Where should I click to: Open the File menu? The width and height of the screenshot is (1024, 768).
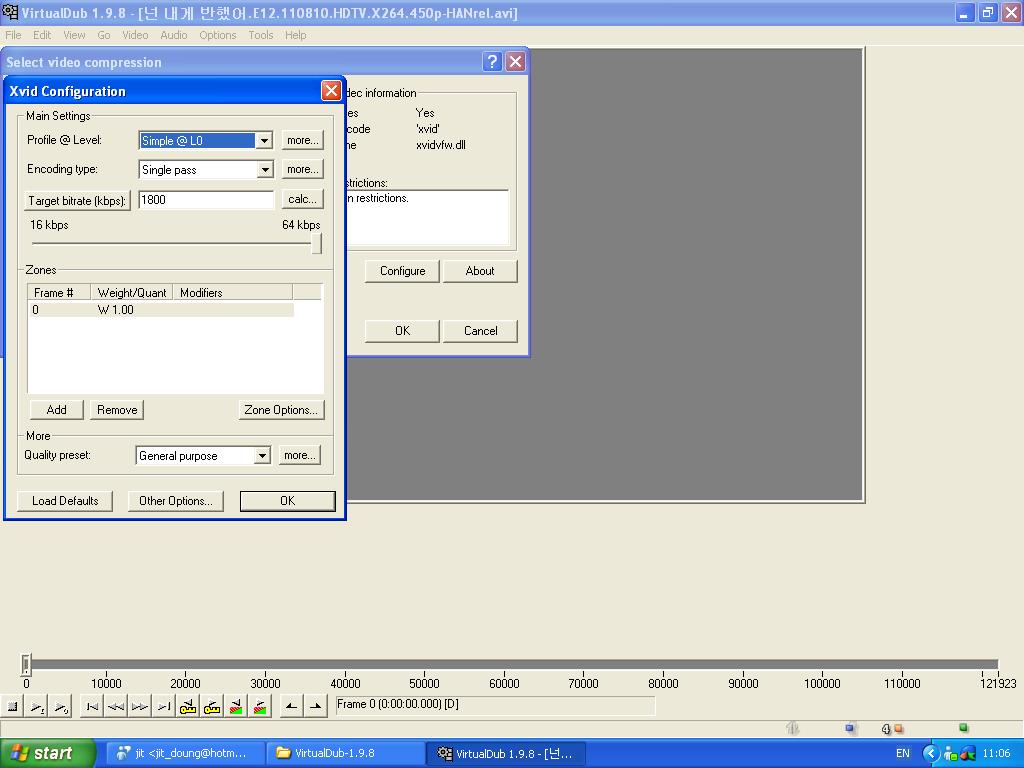(x=13, y=35)
